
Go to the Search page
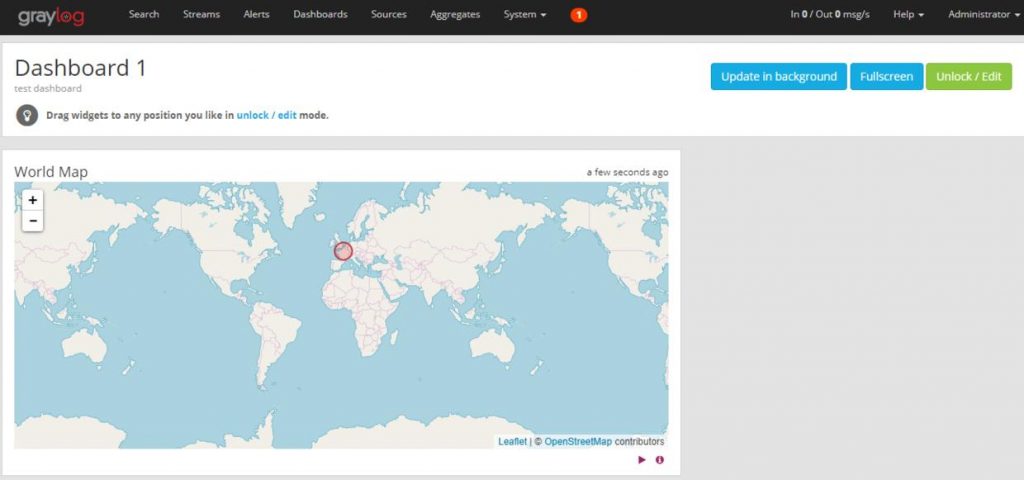[x=144, y=15]
